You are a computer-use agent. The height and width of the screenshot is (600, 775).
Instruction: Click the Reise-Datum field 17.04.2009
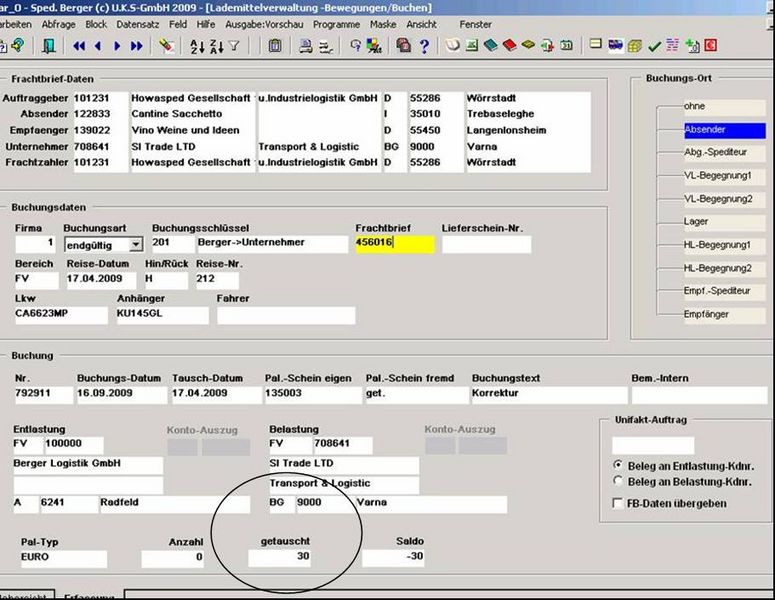tap(101, 280)
